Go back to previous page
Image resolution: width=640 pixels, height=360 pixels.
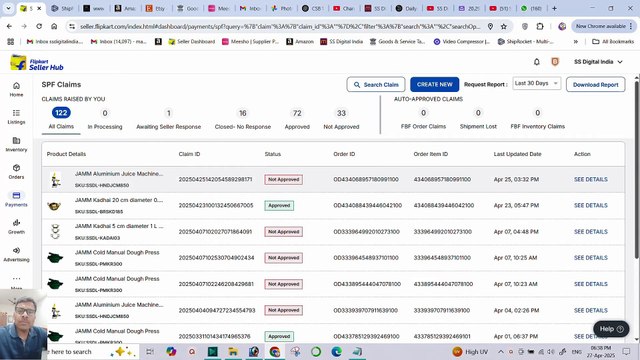tap(9, 26)
